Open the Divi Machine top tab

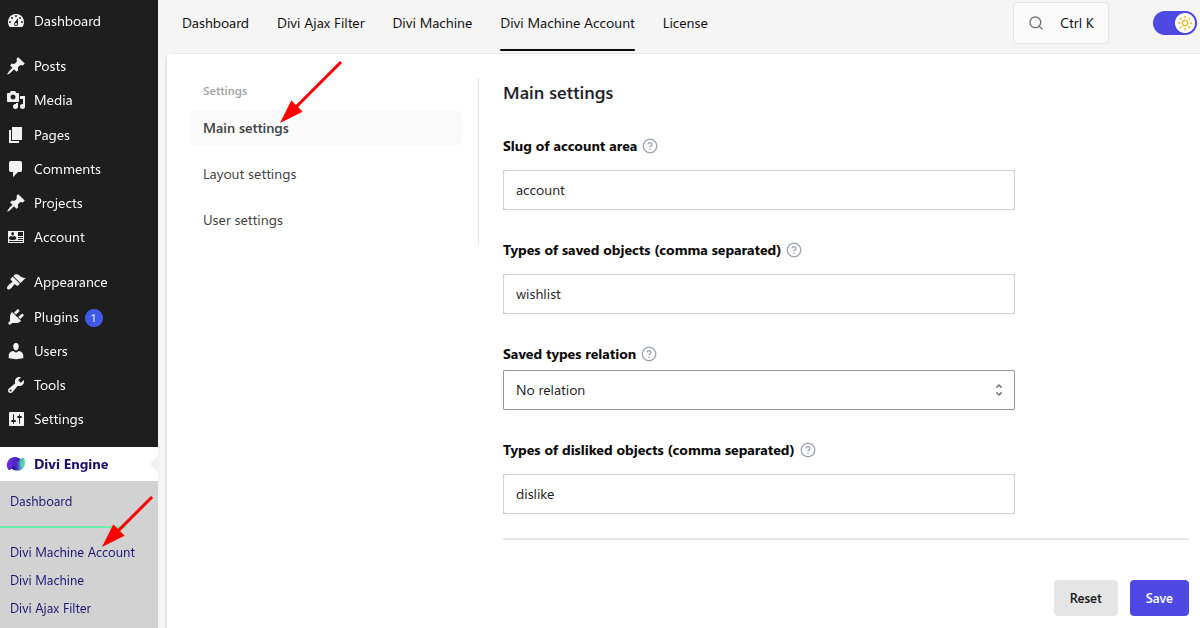pyautogui.click(x=432, y=23)
